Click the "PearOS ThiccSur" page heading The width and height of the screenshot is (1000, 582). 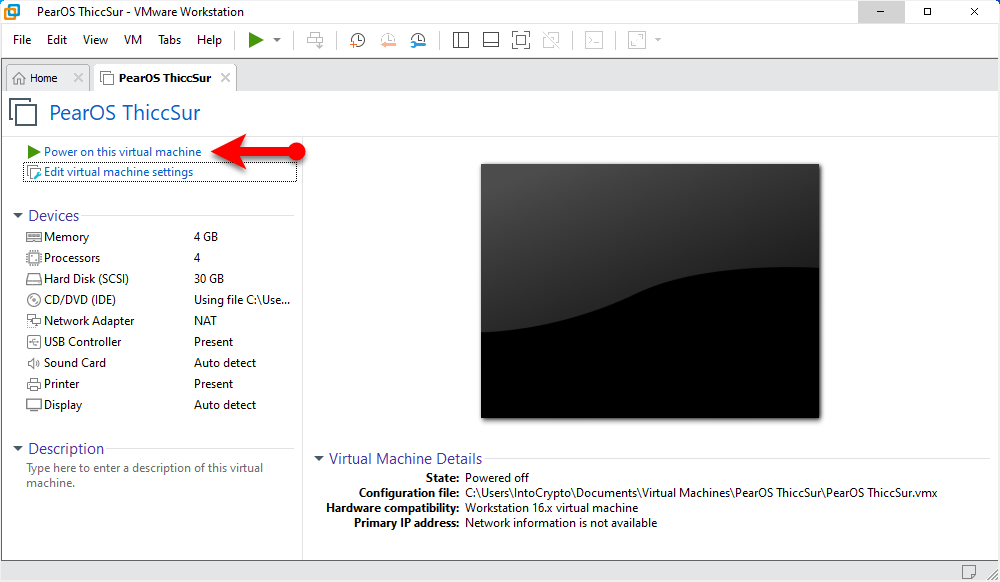125,113
